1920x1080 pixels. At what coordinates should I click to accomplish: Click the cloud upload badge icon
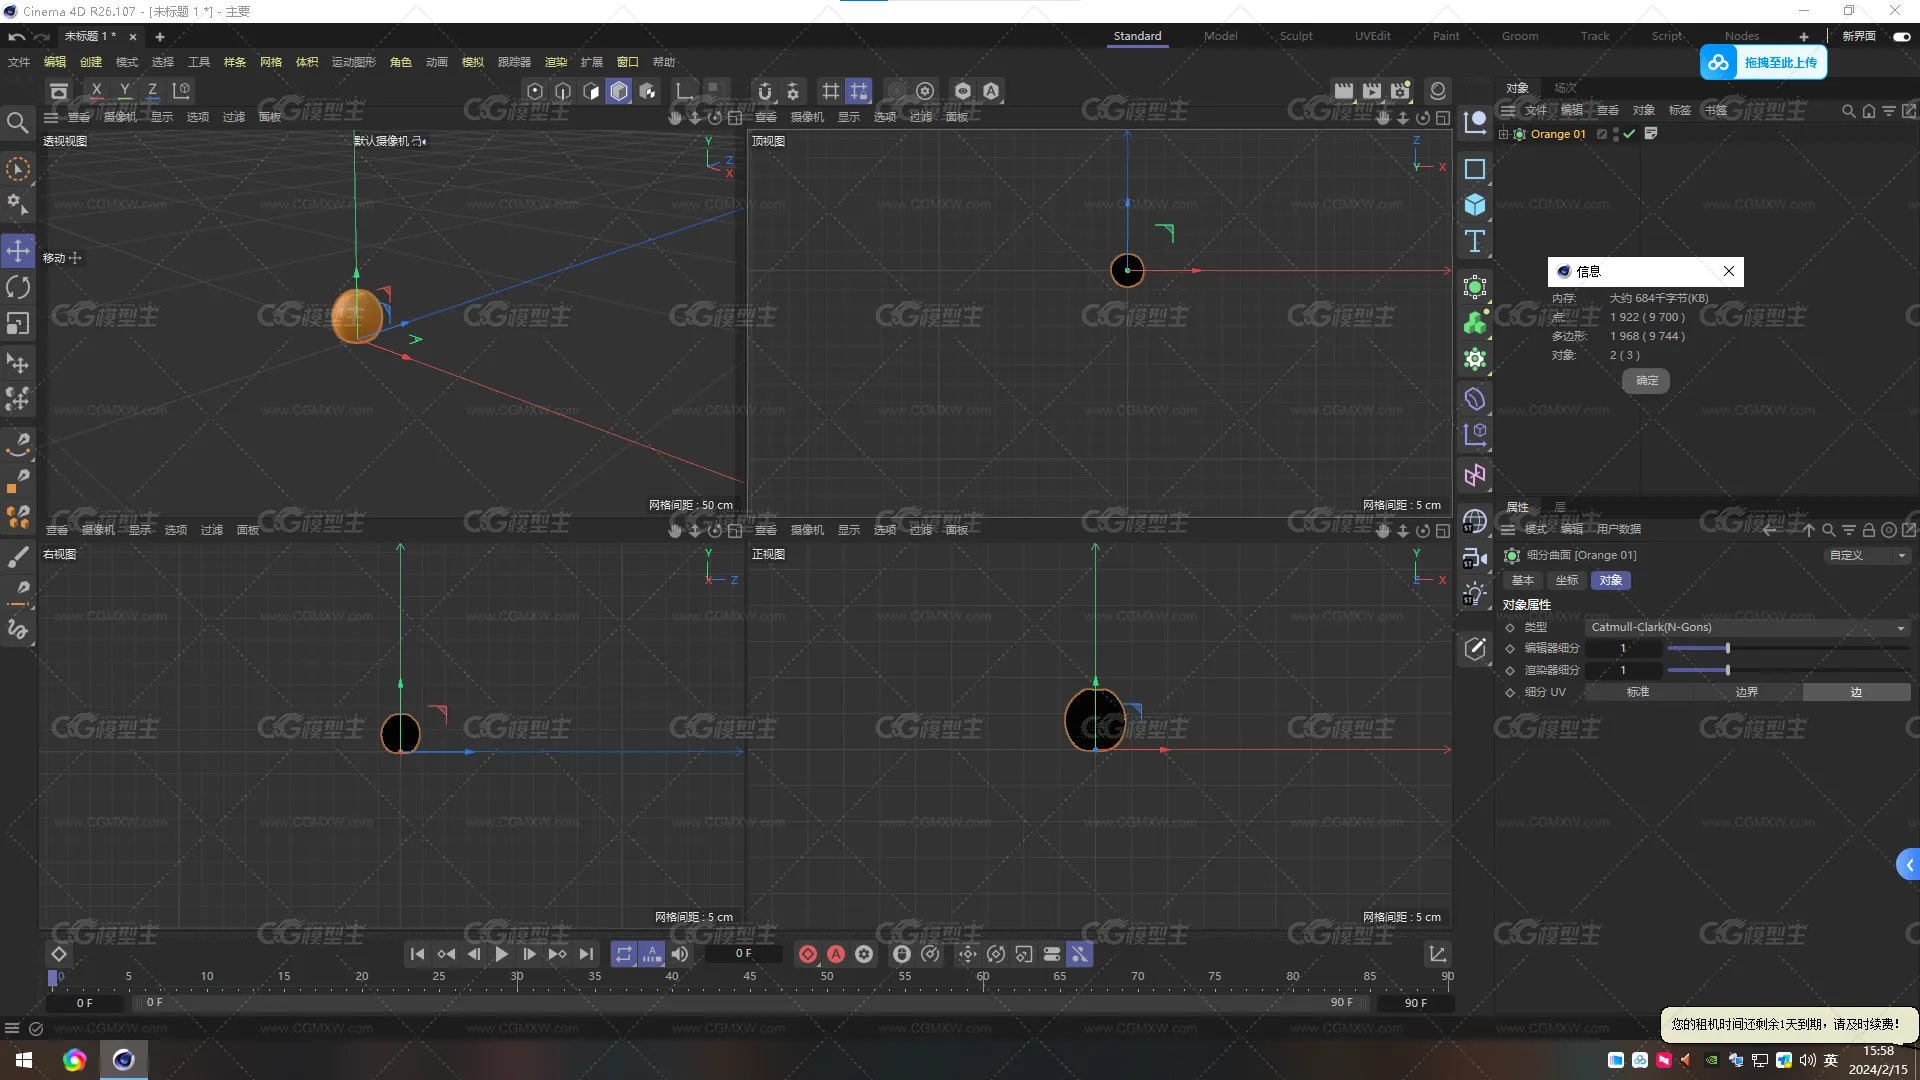tap(1718, 62)
